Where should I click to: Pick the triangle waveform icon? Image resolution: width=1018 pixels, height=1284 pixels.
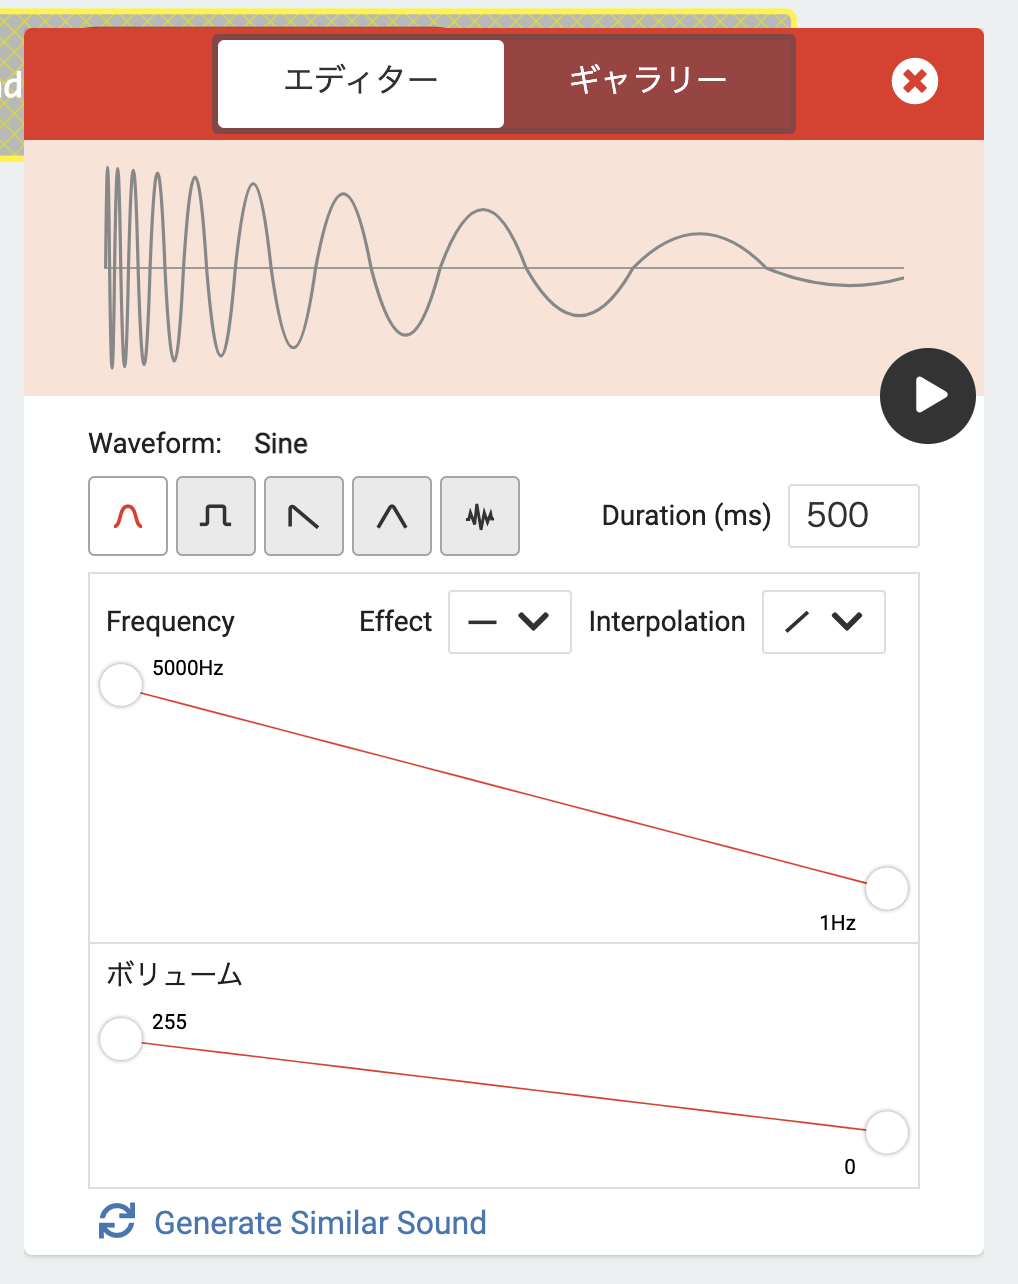pos(392,516)
